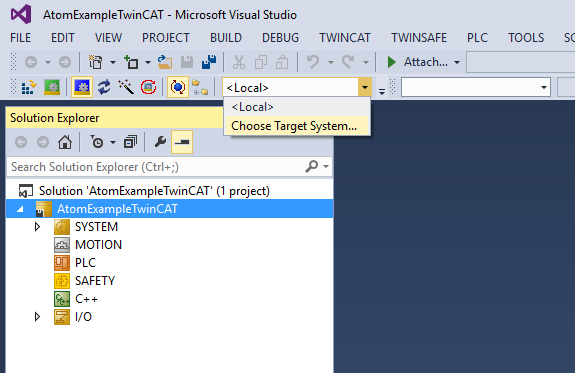Close the target system dropdown arrow
575x373 pixels.
(365, 87)
